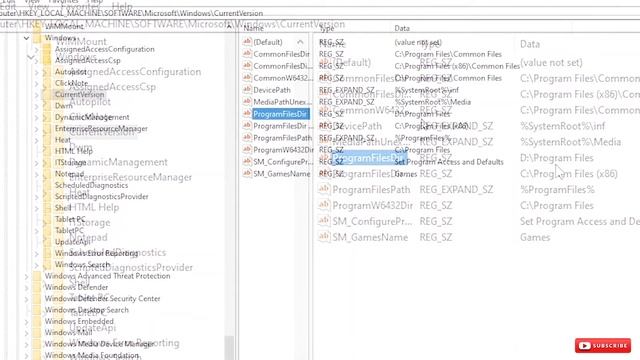This screenshot has width=640, height=360.
Task: Click folder icon beside Windows Embedded key
Action: [x=37, y=321]
